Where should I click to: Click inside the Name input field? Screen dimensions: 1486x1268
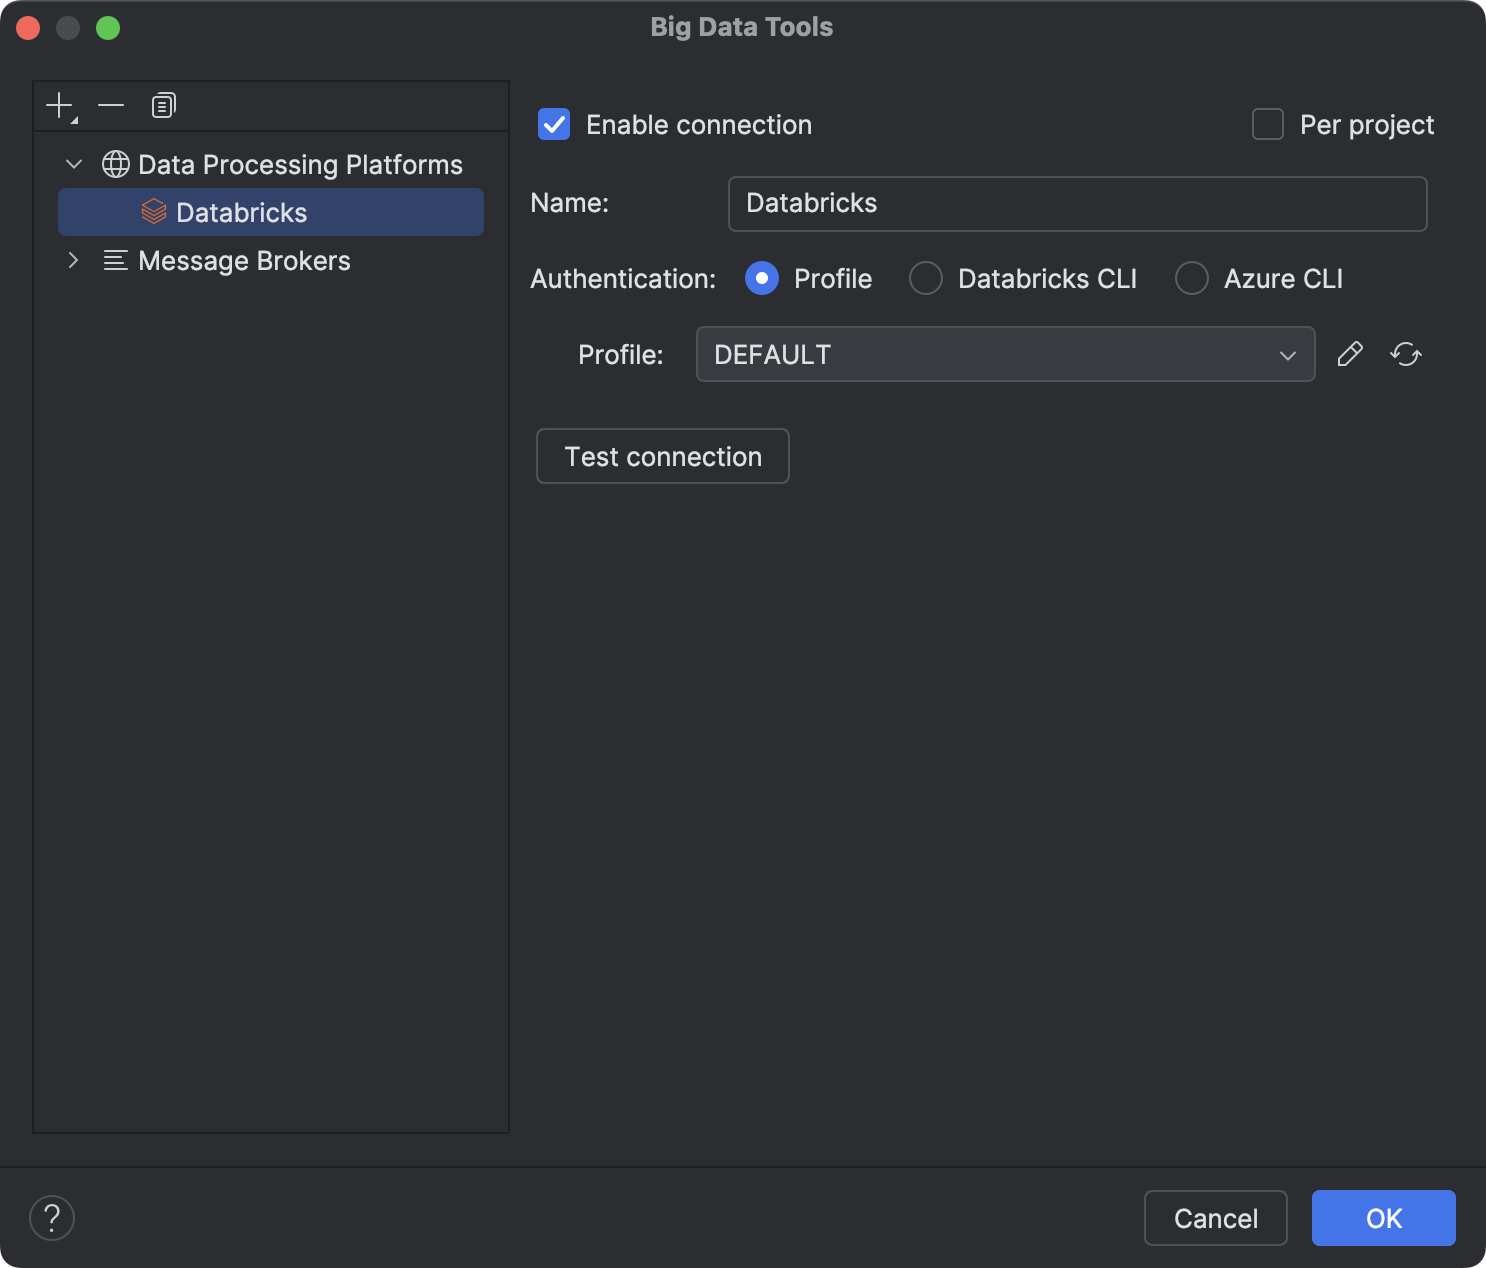tap(1077, 203)
